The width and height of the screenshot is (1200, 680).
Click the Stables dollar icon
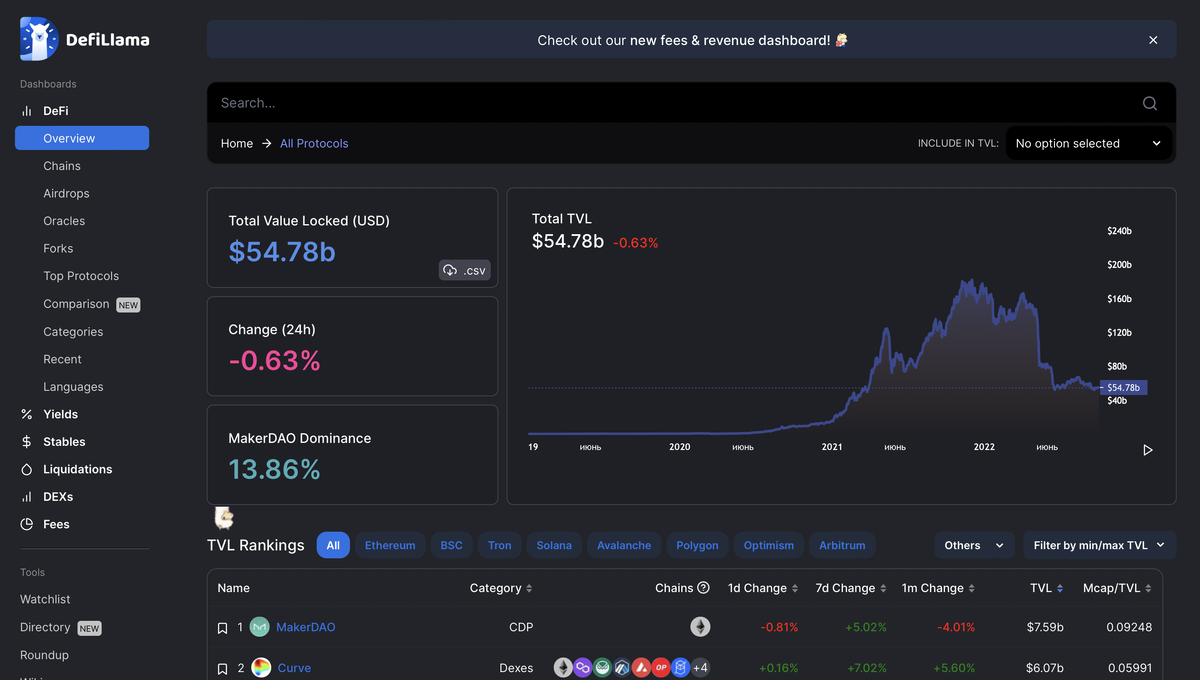click(x=27, y=442)
